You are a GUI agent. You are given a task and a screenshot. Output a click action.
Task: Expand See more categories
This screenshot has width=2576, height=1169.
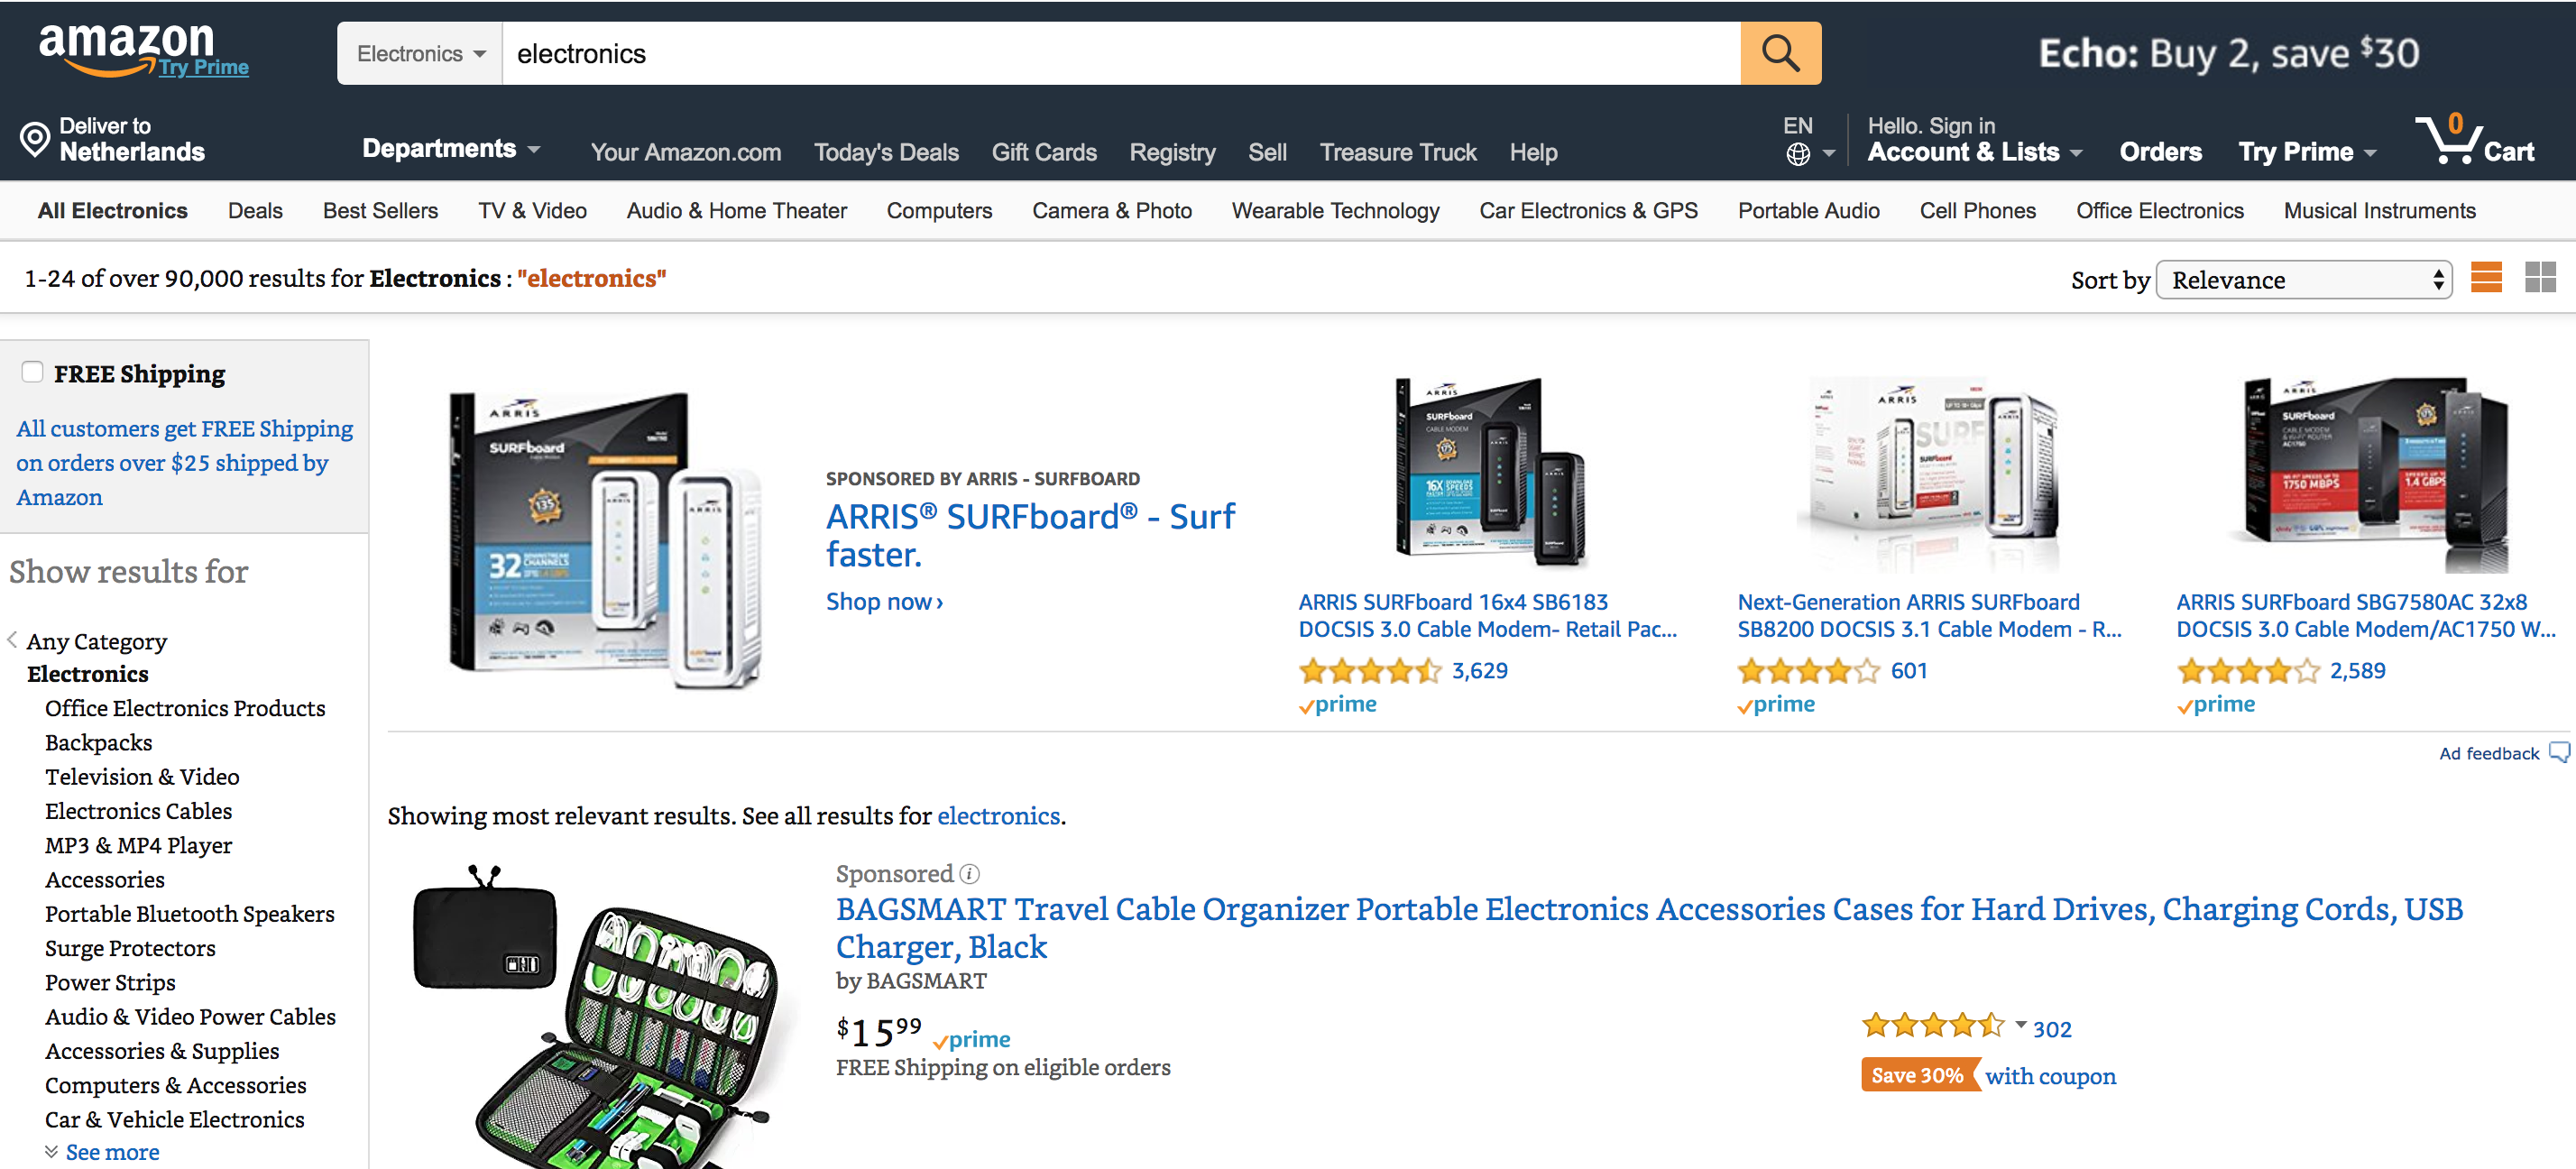(x=111, y=1152)
